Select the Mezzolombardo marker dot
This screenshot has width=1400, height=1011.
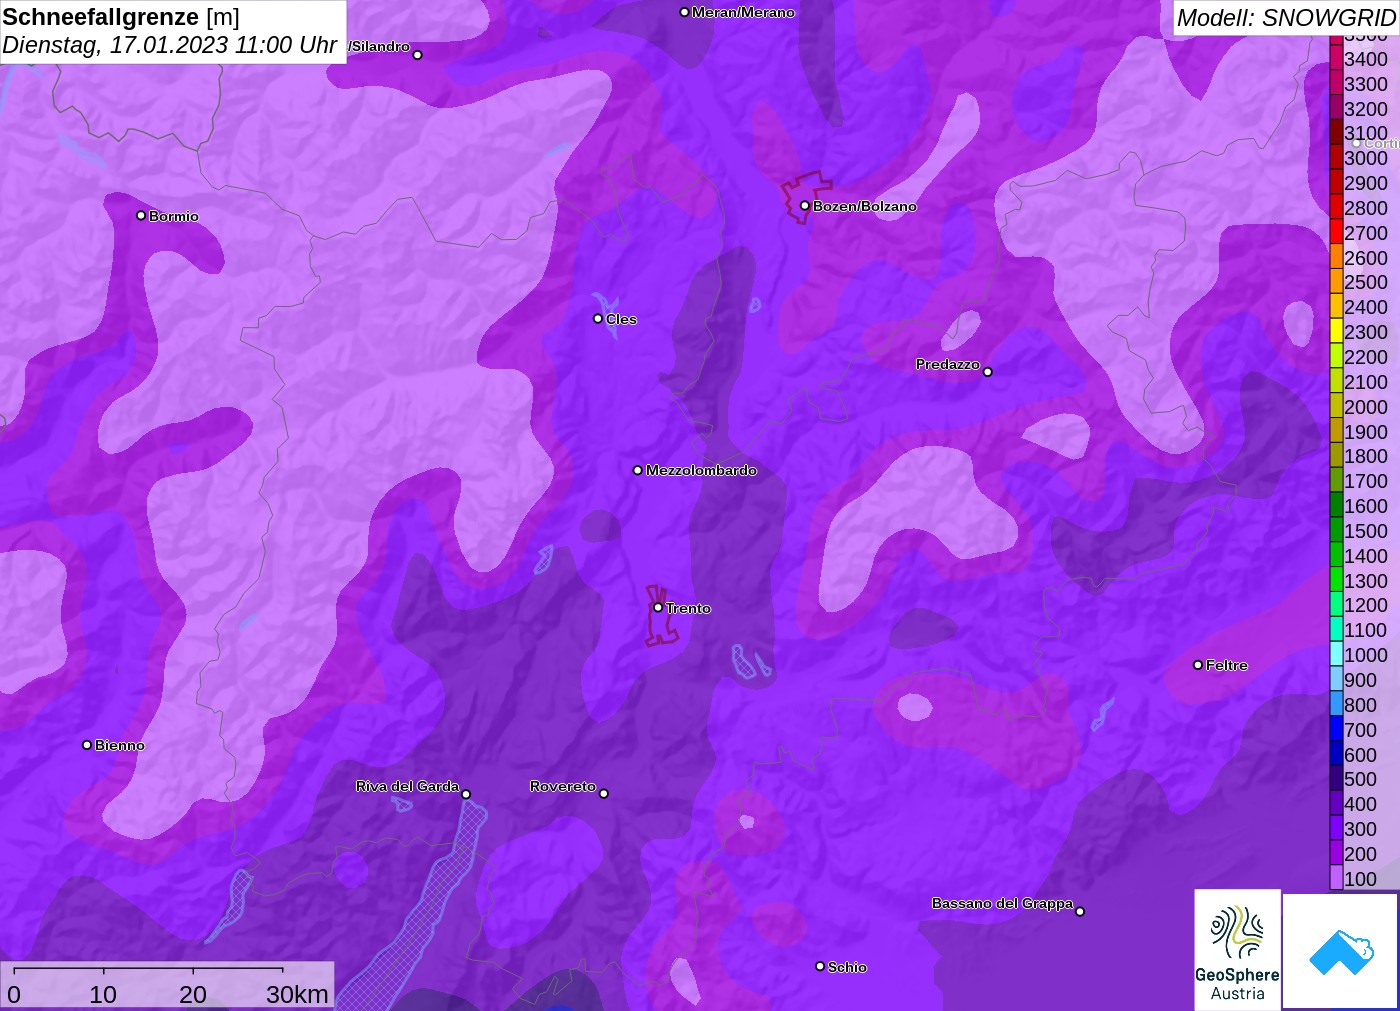638,470
